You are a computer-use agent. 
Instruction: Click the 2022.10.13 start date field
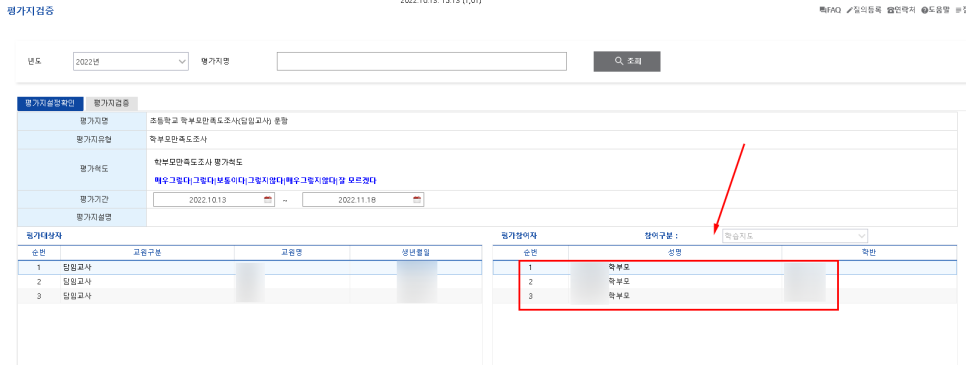pyautogui.click(x=214, y=200)
